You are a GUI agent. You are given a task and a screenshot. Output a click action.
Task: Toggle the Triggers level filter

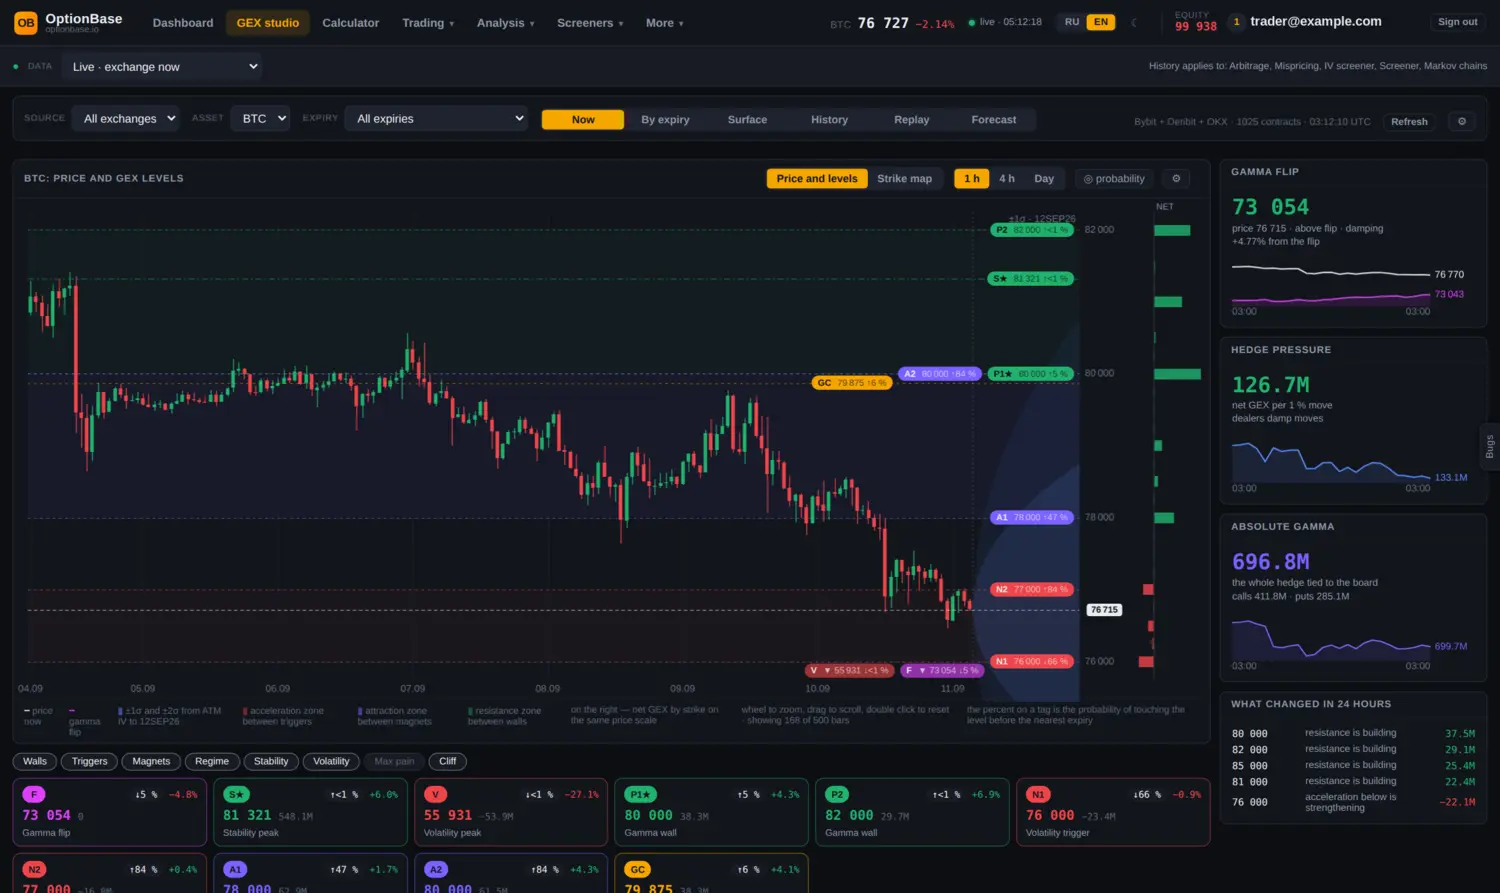point(90,761)
